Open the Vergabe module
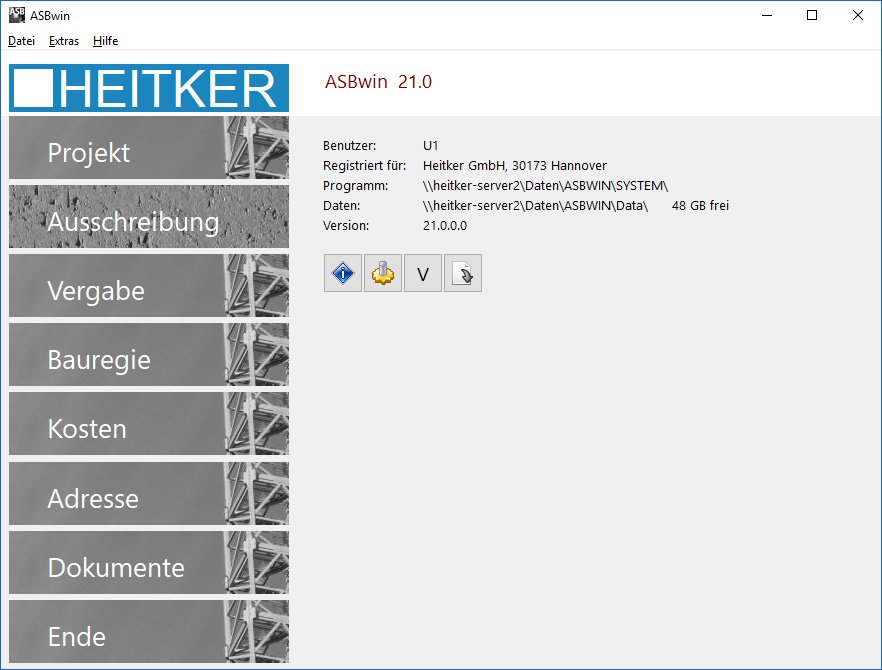This screenshot has height=670, width=882. [x=148, y=286]
